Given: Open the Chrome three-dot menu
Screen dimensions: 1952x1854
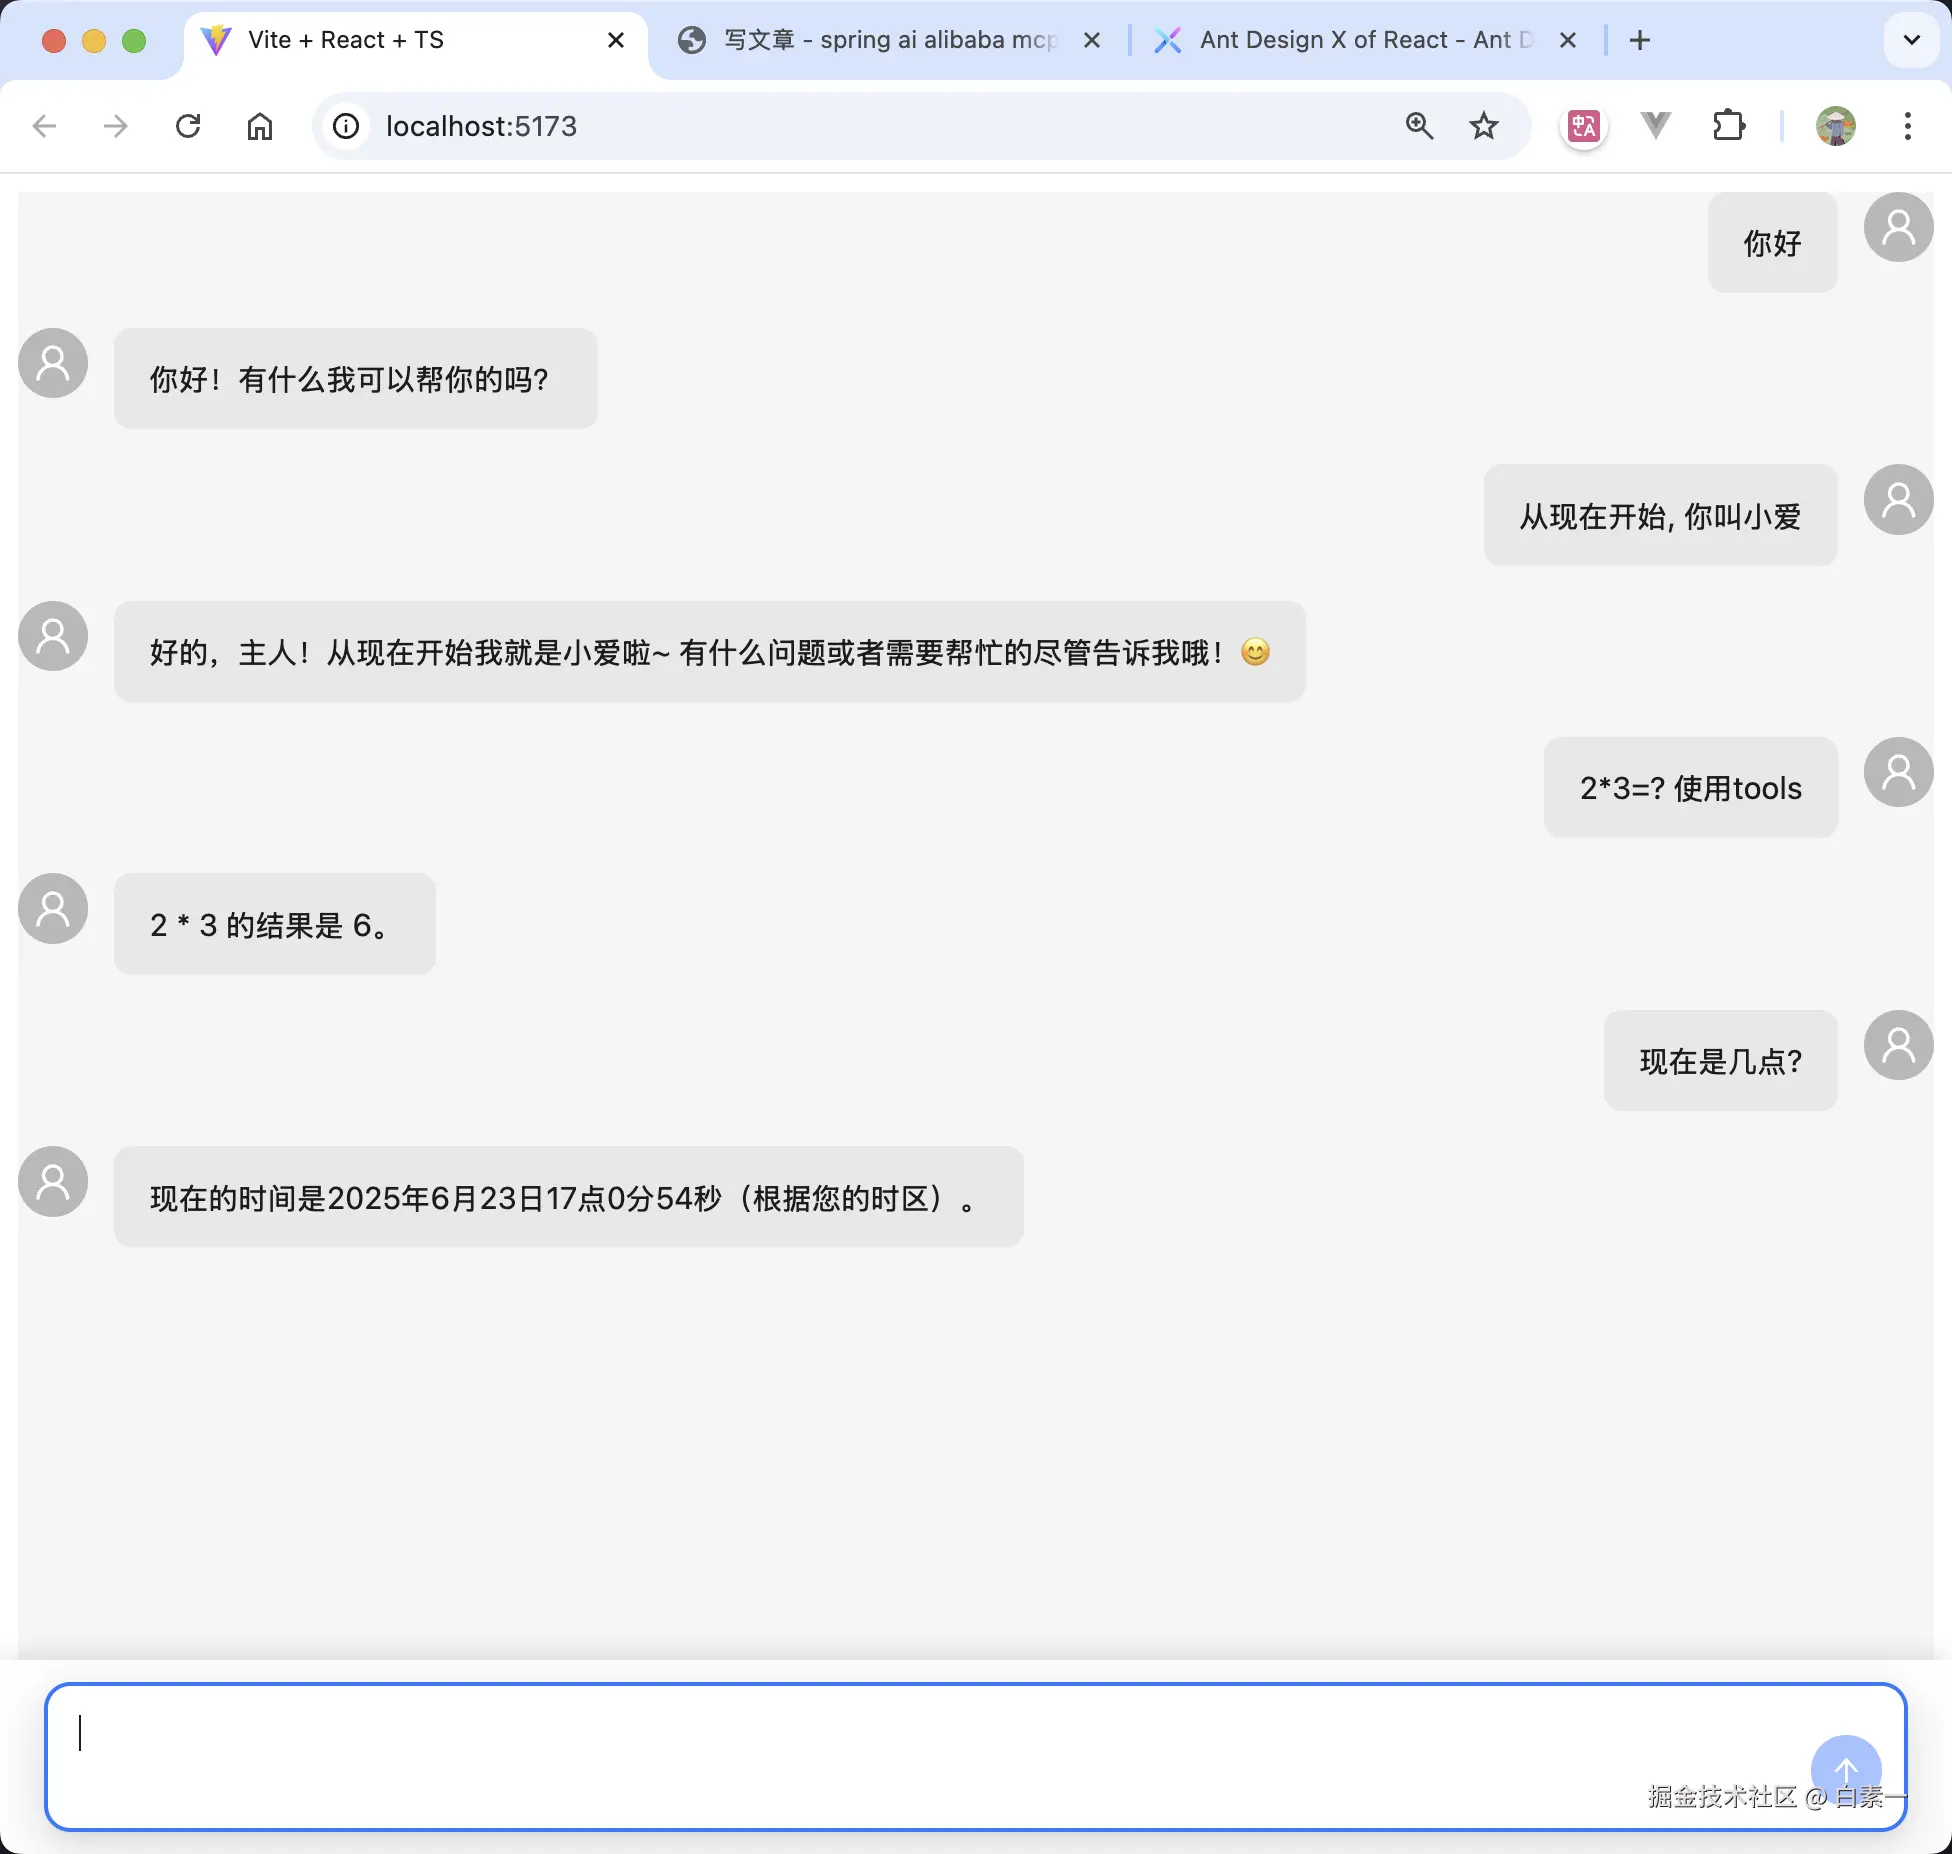Looking at the screenshot, I should click(1909, 126).
